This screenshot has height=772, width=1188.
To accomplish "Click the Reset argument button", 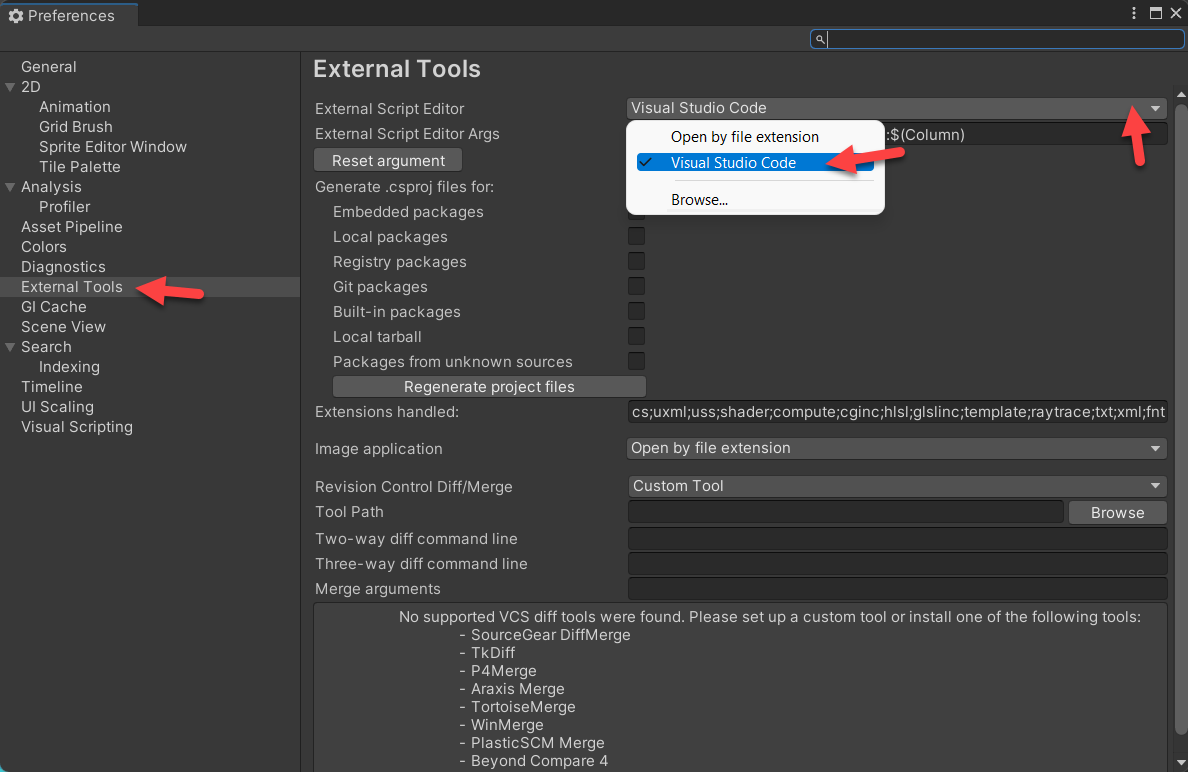I will pyautogui.click(x=388, y=161).
